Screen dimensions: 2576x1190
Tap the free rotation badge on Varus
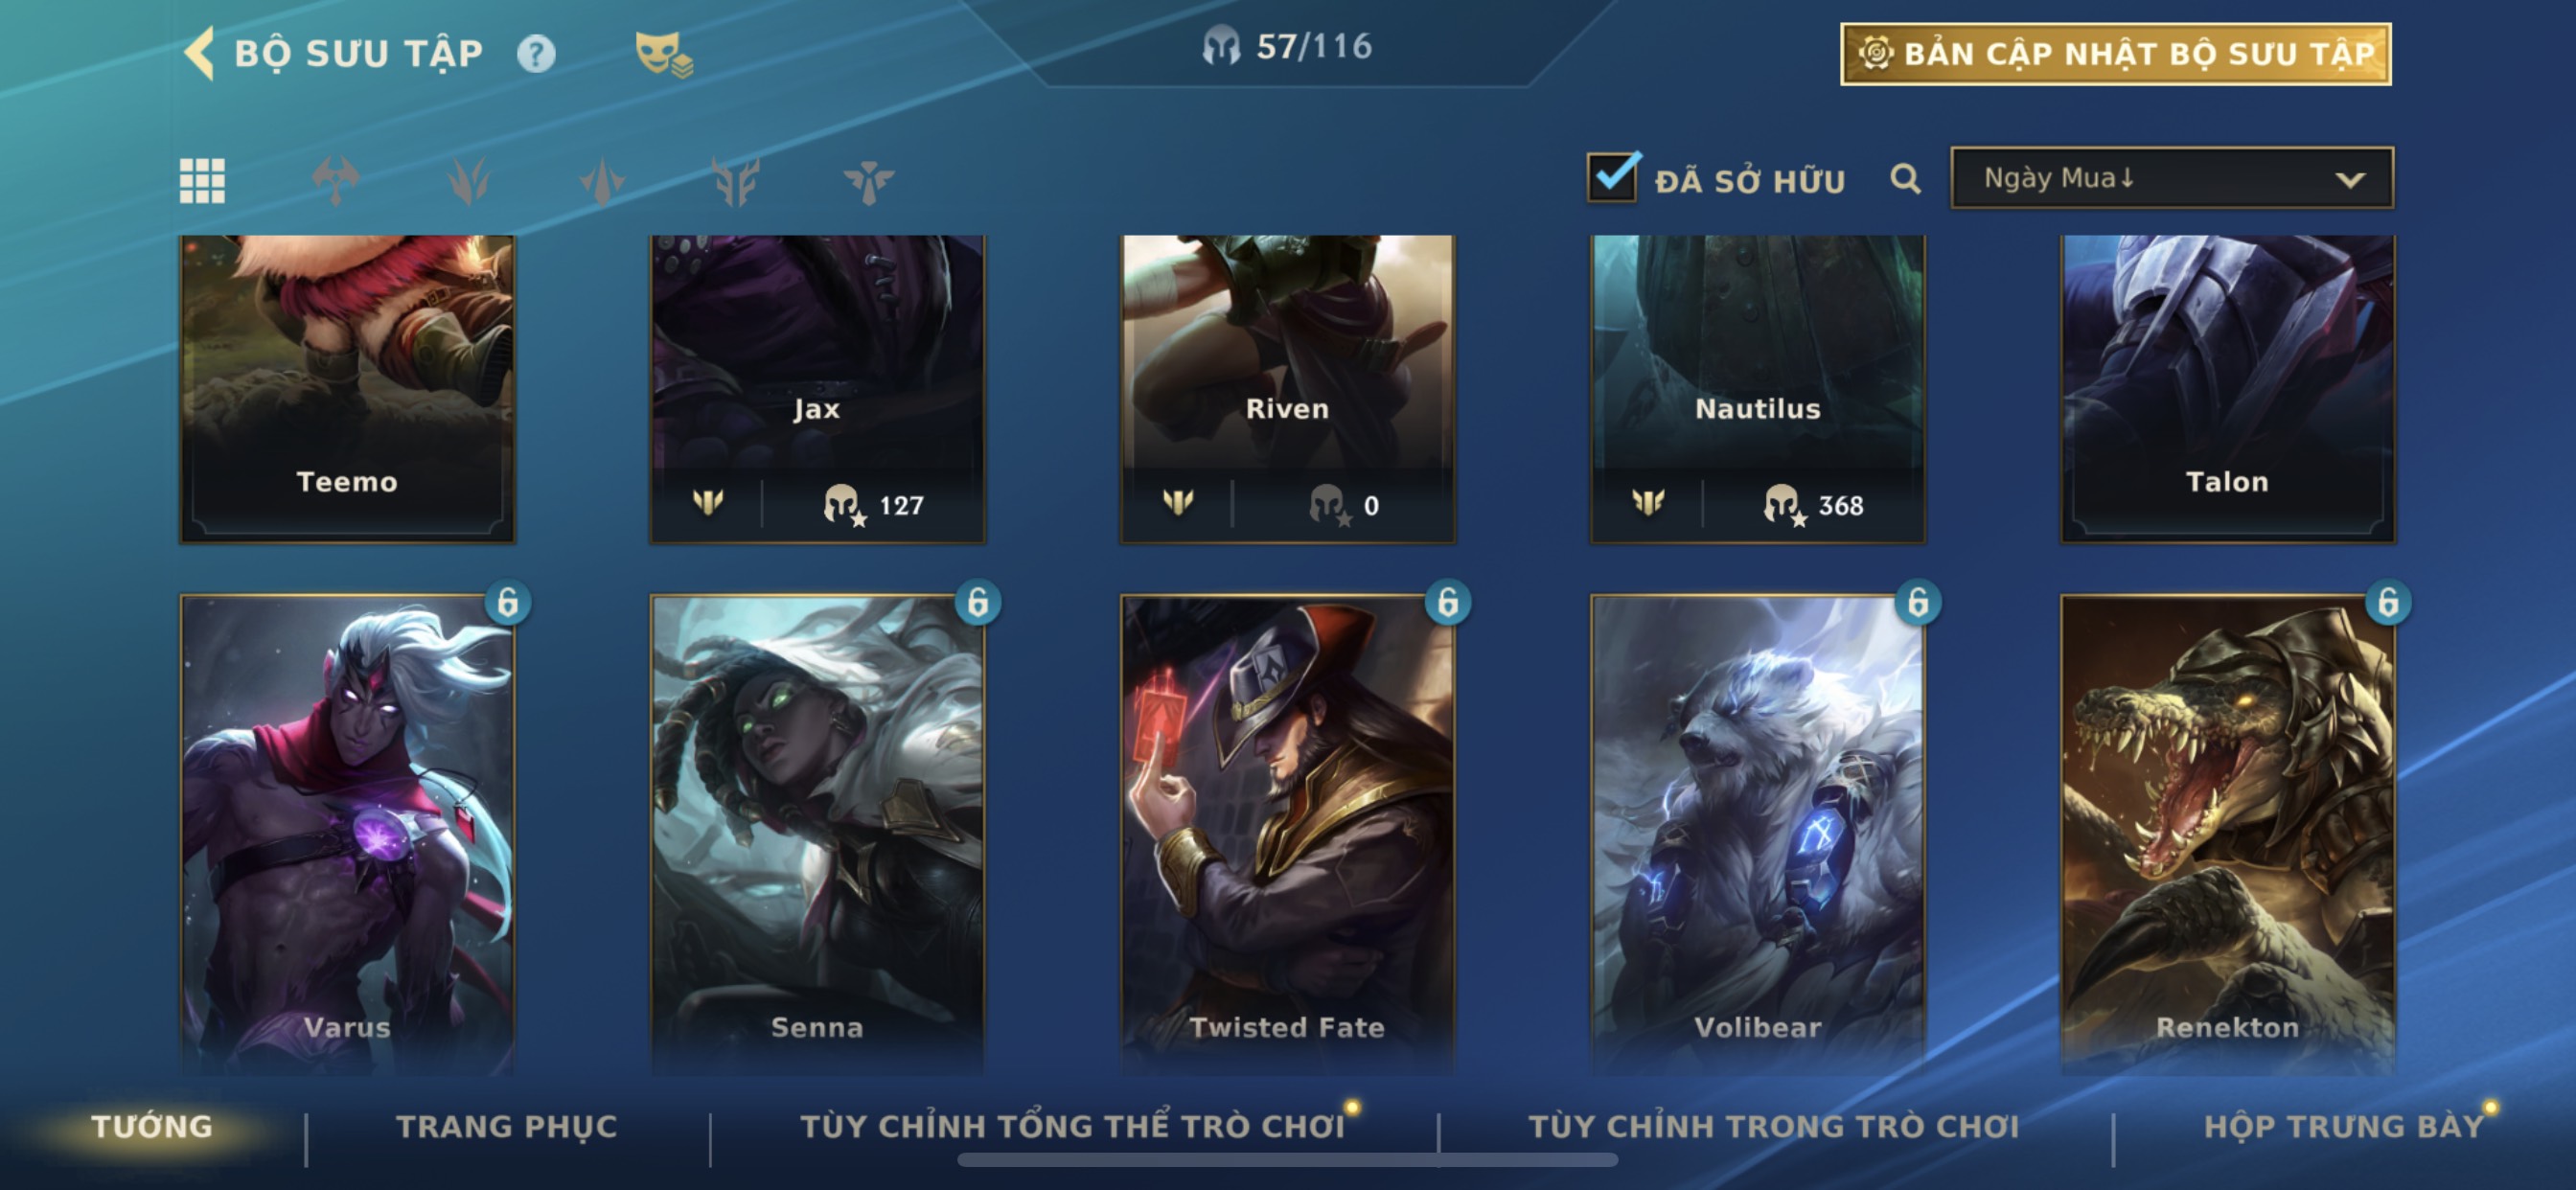(508, 602)
